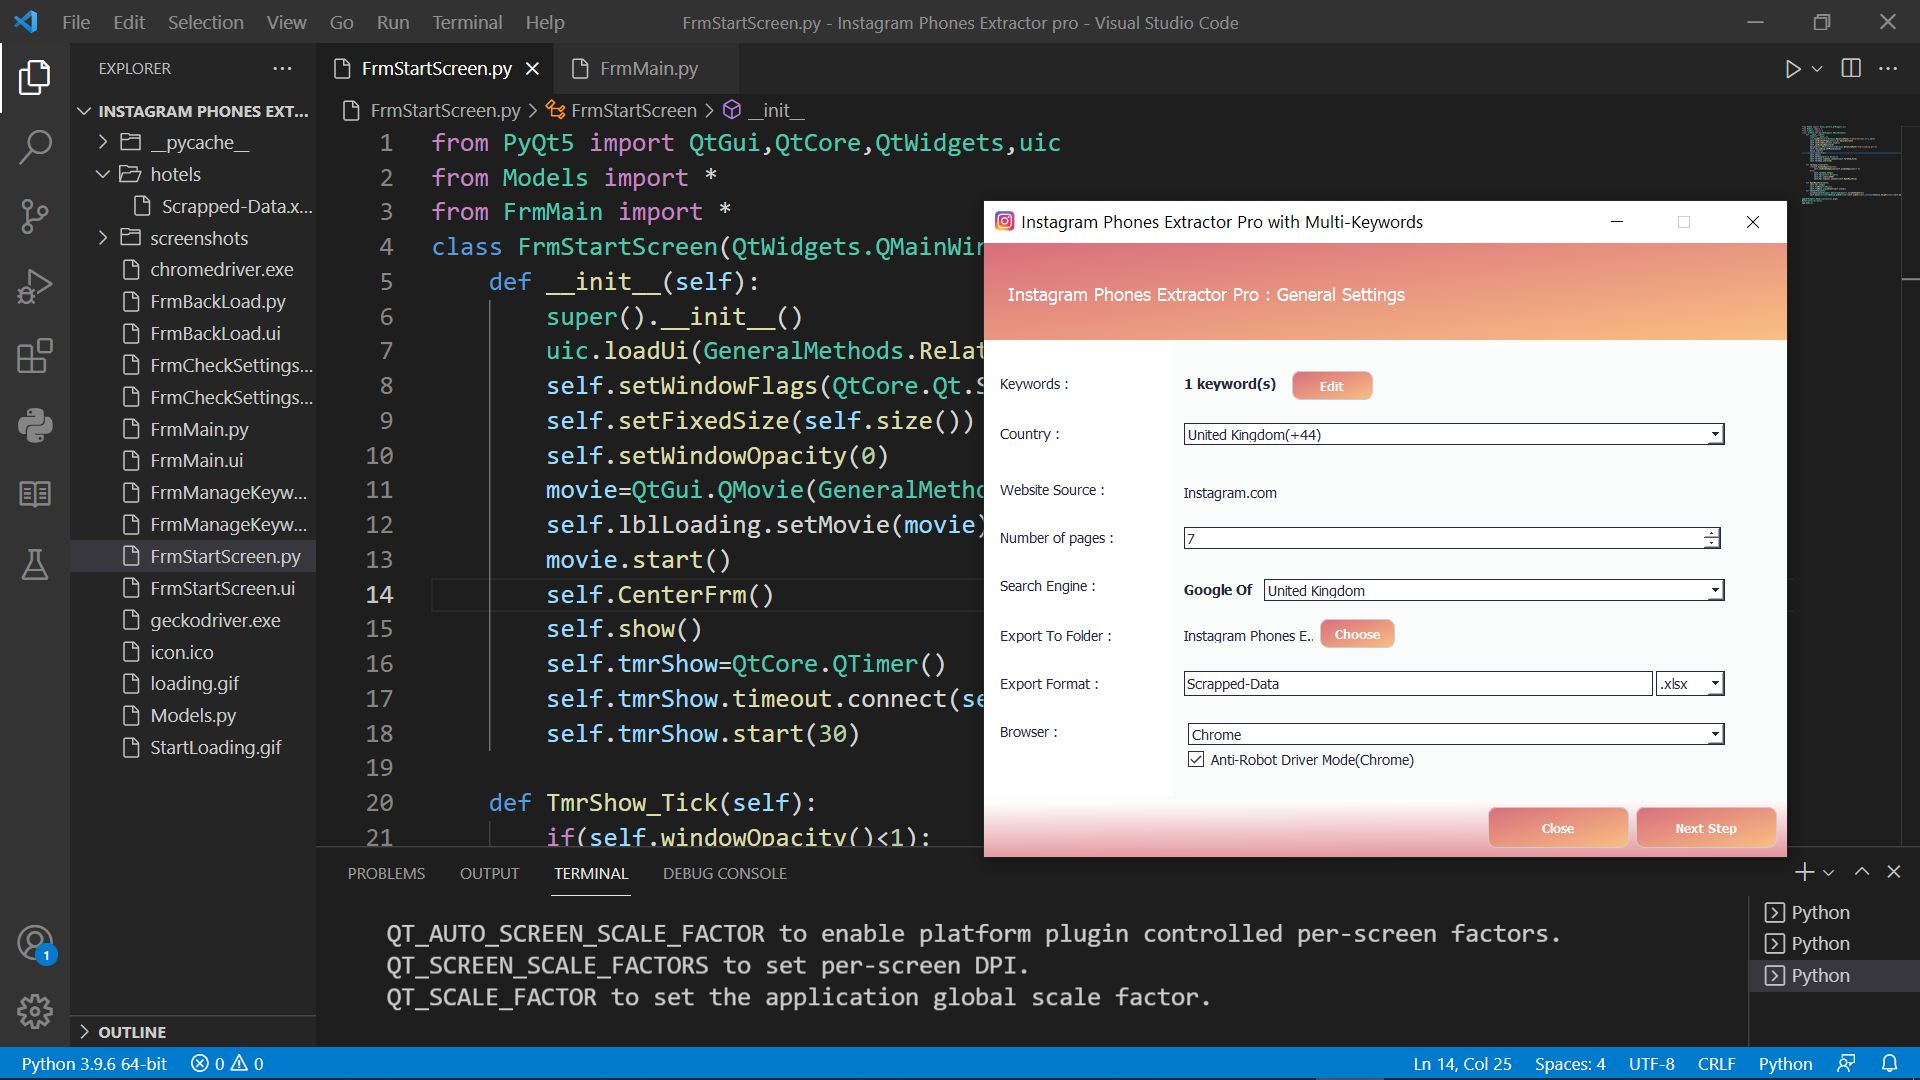Open the Explorer view in activity bar
Screen dimensions: 1920x1080
tap(35, 77)
